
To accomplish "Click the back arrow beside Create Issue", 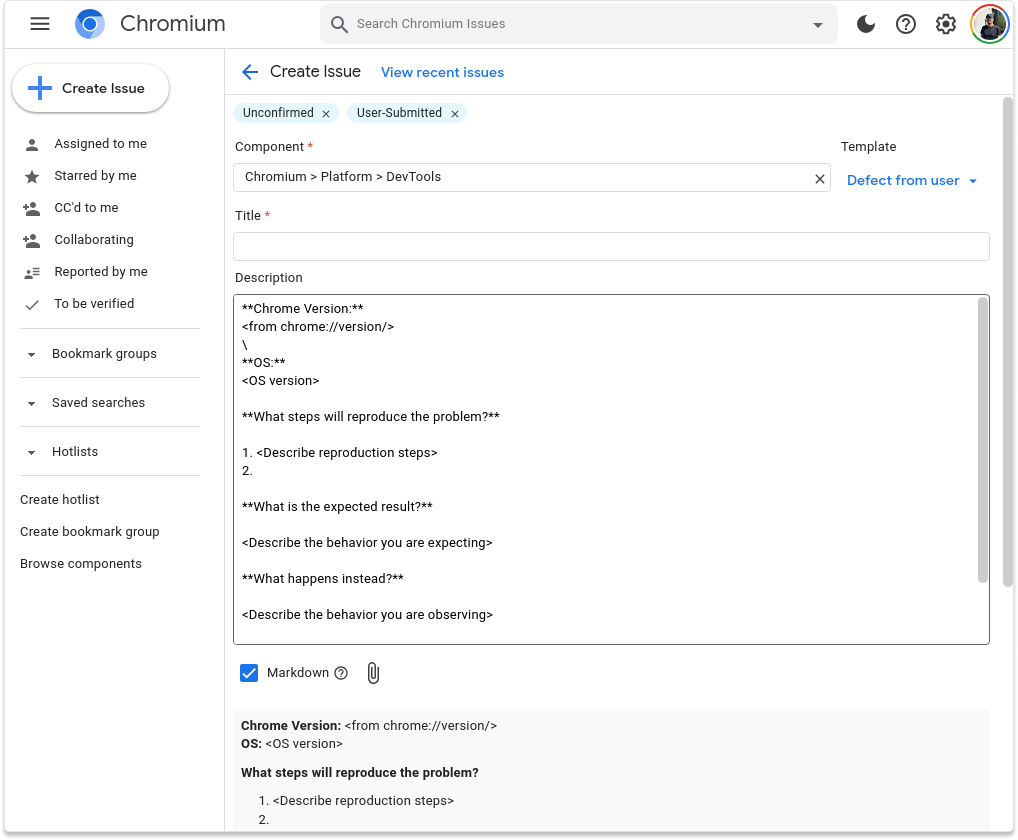I will [250, 72].
